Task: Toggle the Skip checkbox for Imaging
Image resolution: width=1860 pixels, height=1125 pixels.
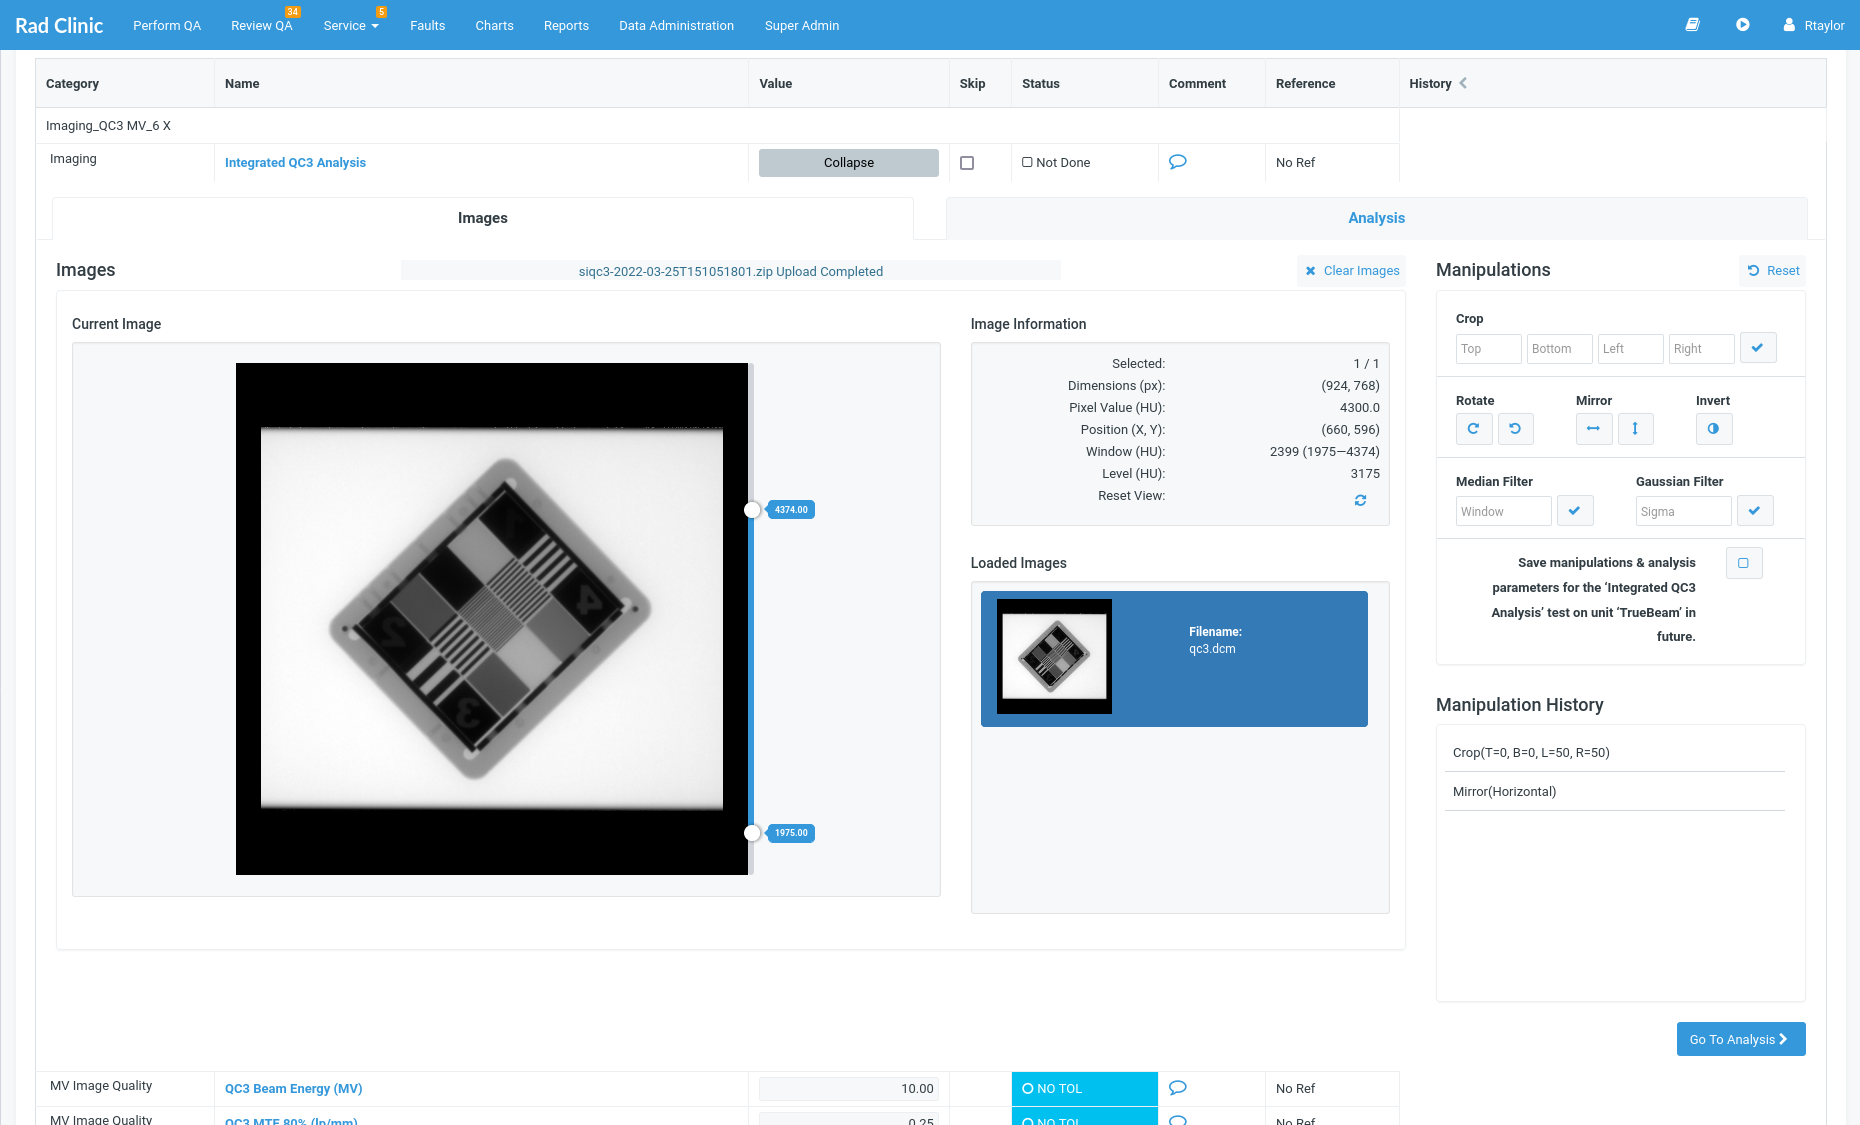Action: pyautogui.click(x=967, y=163)
